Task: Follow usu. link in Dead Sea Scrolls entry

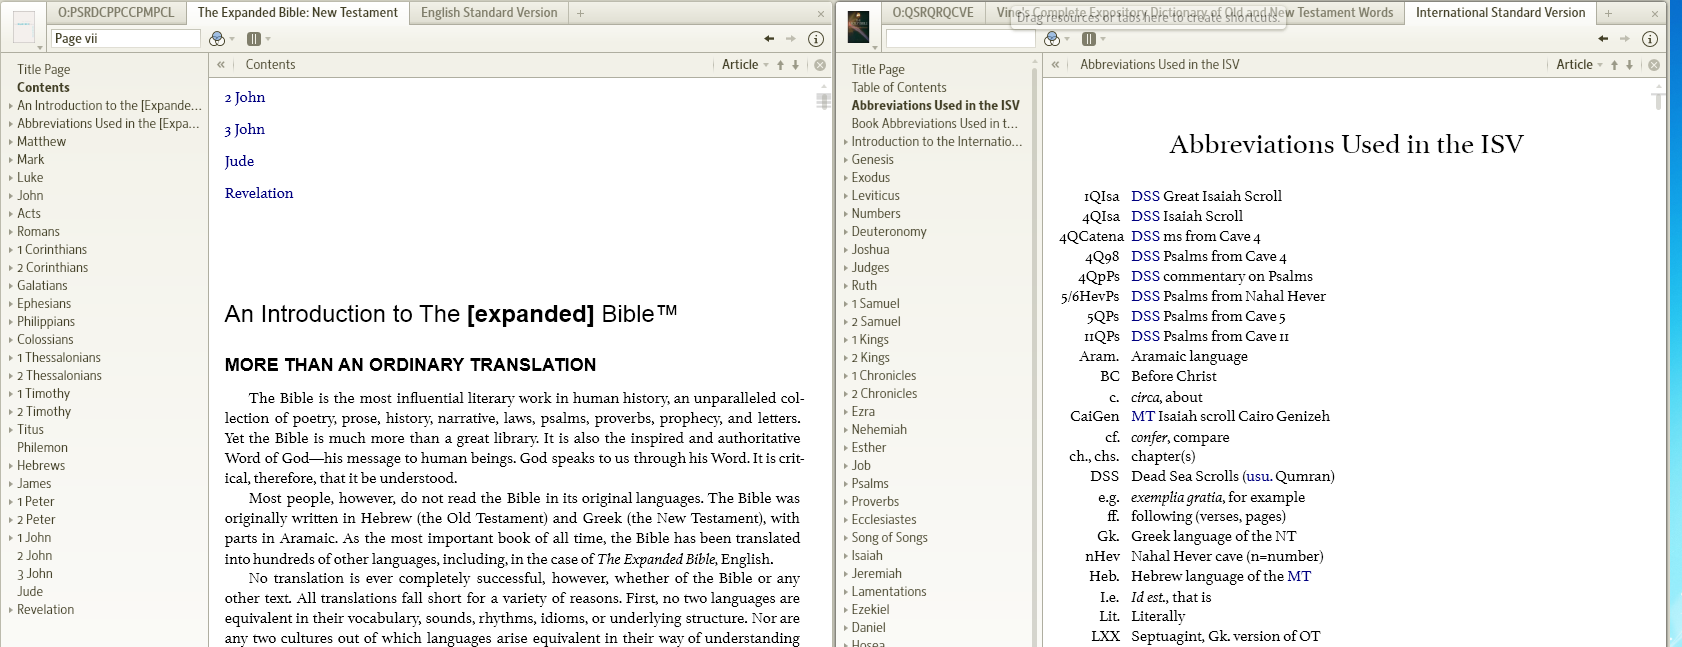Action: tap(1258, 476)
